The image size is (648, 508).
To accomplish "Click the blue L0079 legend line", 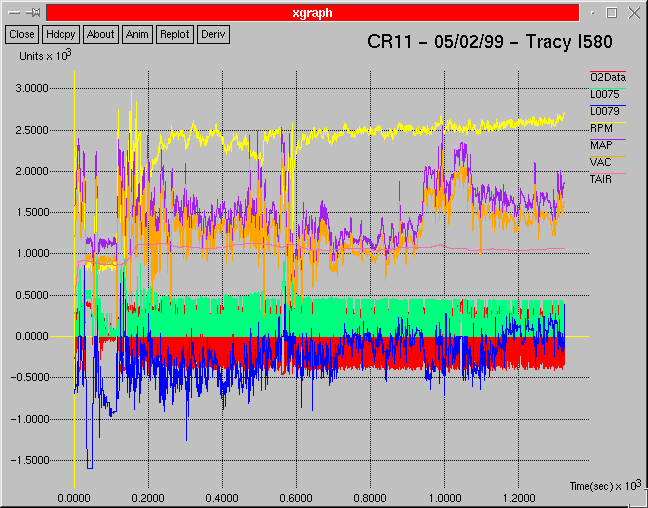I will coord(608,105).
